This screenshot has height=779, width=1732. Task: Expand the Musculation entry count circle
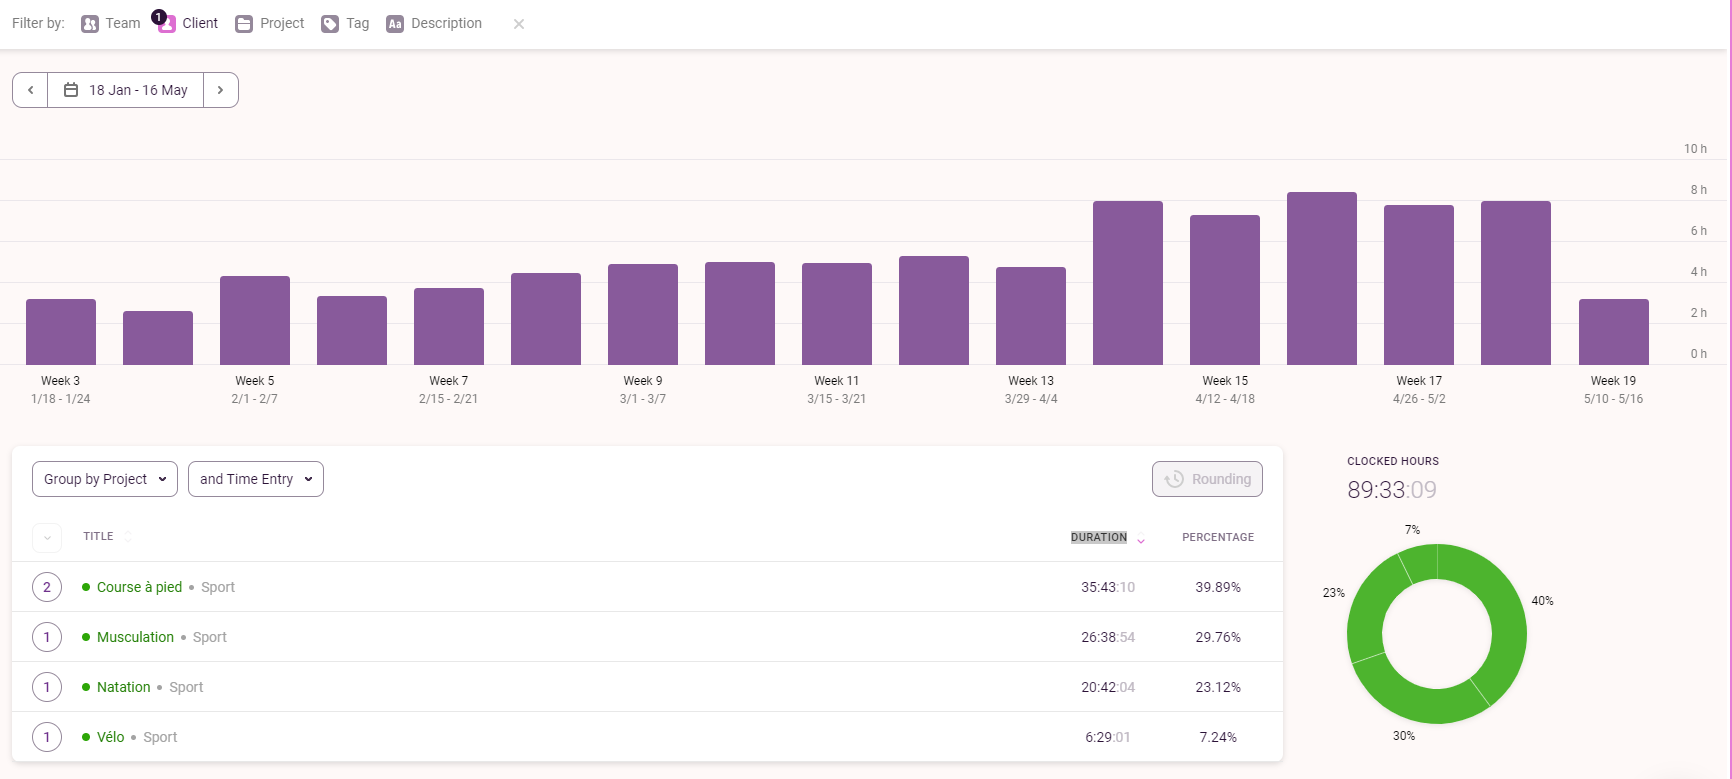pyautogui.click(x=47, y=637)
